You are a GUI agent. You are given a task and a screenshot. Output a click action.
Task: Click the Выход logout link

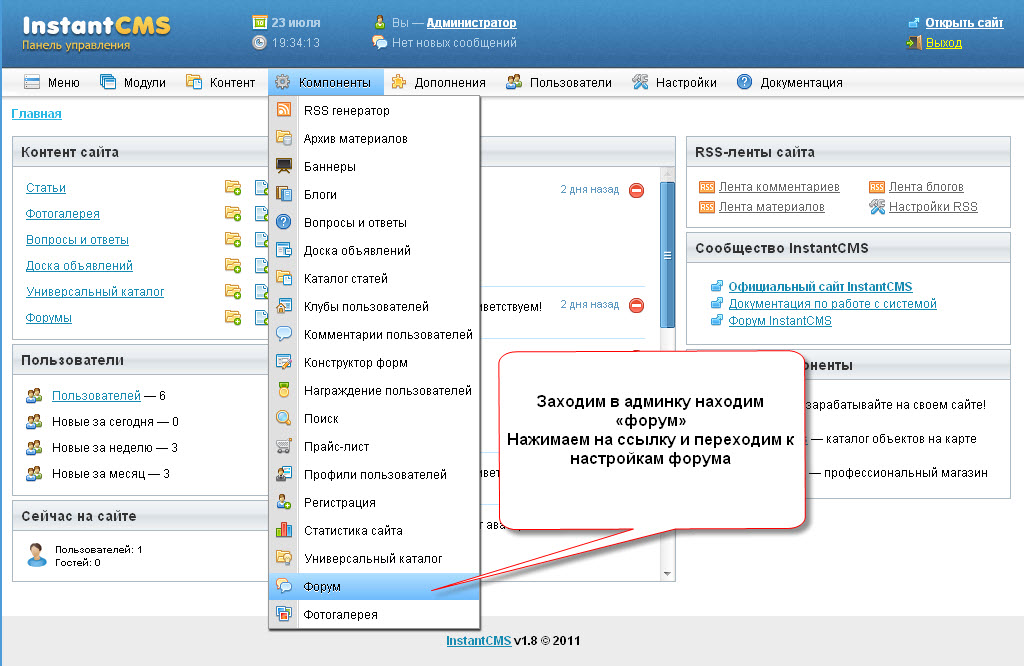coord(944,43)
